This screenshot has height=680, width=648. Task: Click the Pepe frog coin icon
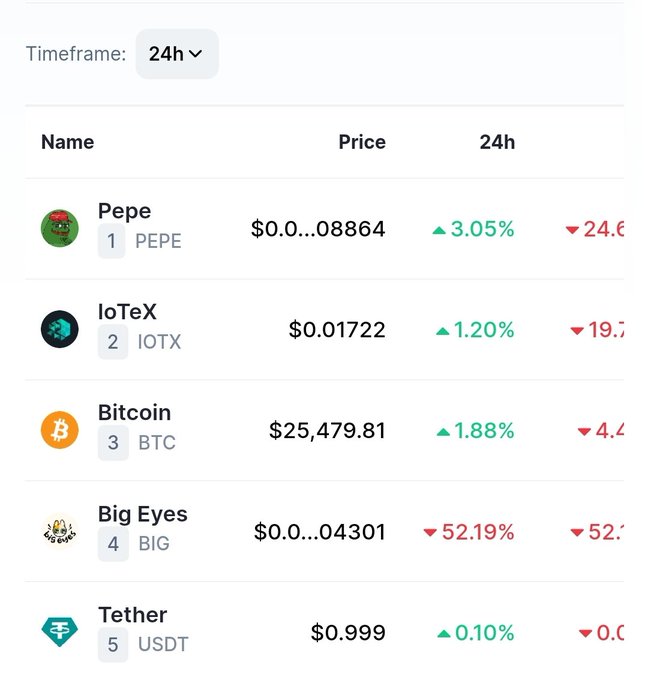tap(60, 228)
